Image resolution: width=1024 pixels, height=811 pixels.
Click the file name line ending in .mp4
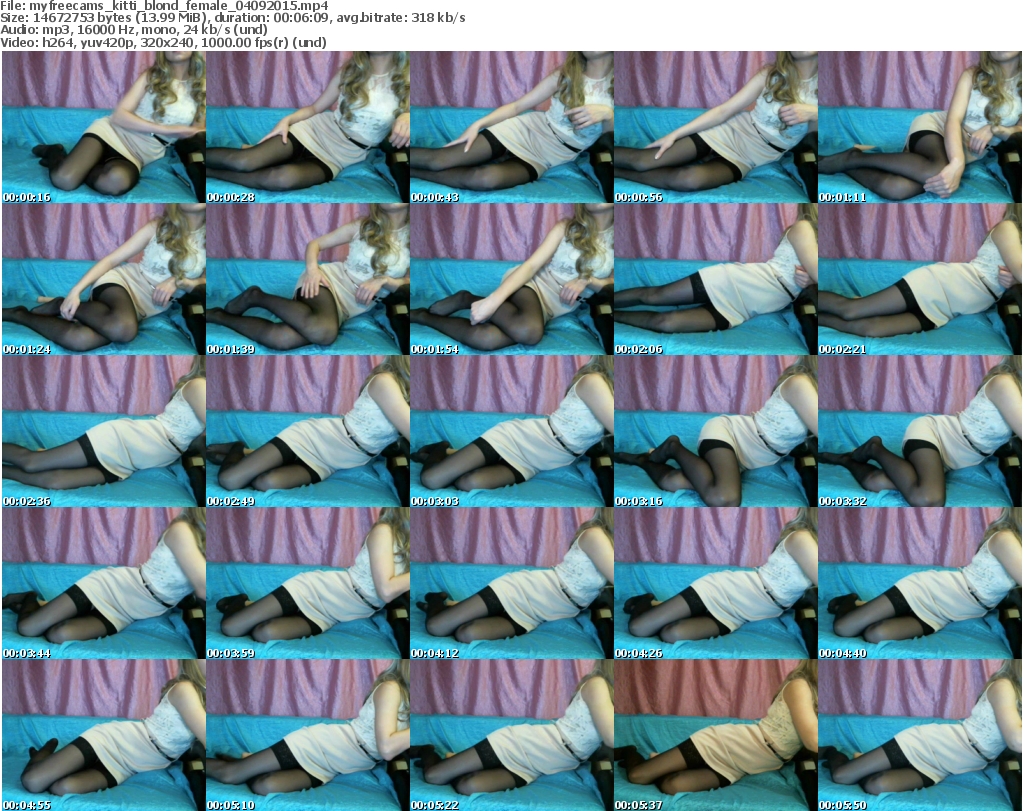click(165, 6)
